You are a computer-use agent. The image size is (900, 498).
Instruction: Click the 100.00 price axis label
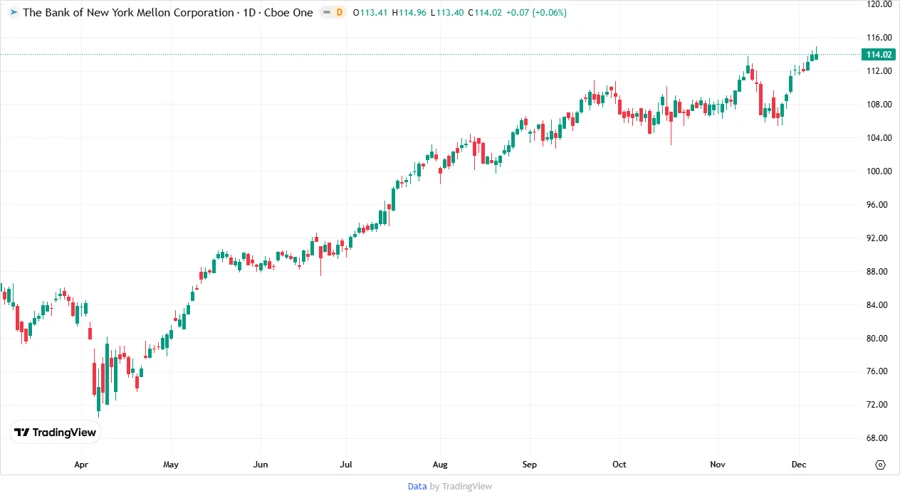point(879,171)
